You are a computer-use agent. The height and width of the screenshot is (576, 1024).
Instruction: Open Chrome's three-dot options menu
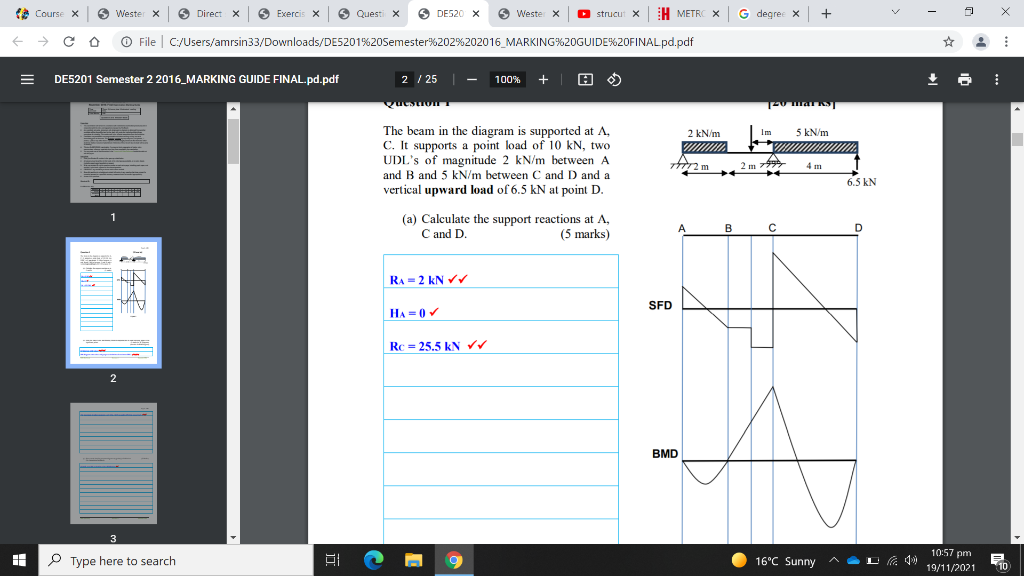pos(1006,44)
